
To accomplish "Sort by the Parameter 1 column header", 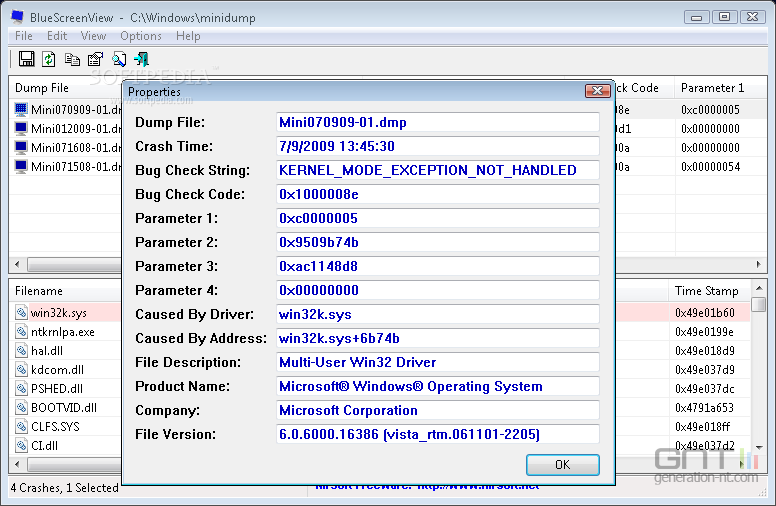I will coord(712,88).
